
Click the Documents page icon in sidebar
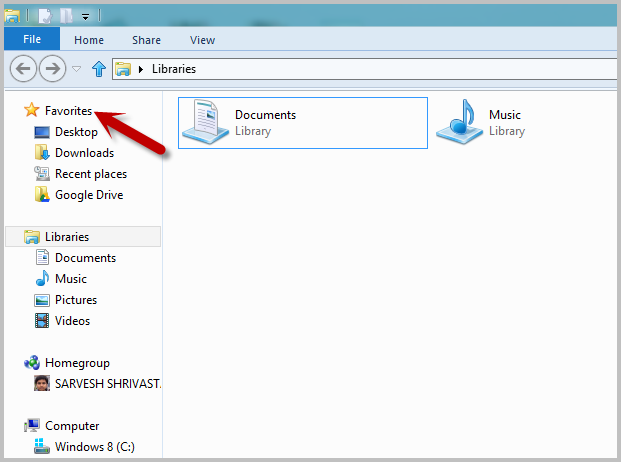[42, 257]
